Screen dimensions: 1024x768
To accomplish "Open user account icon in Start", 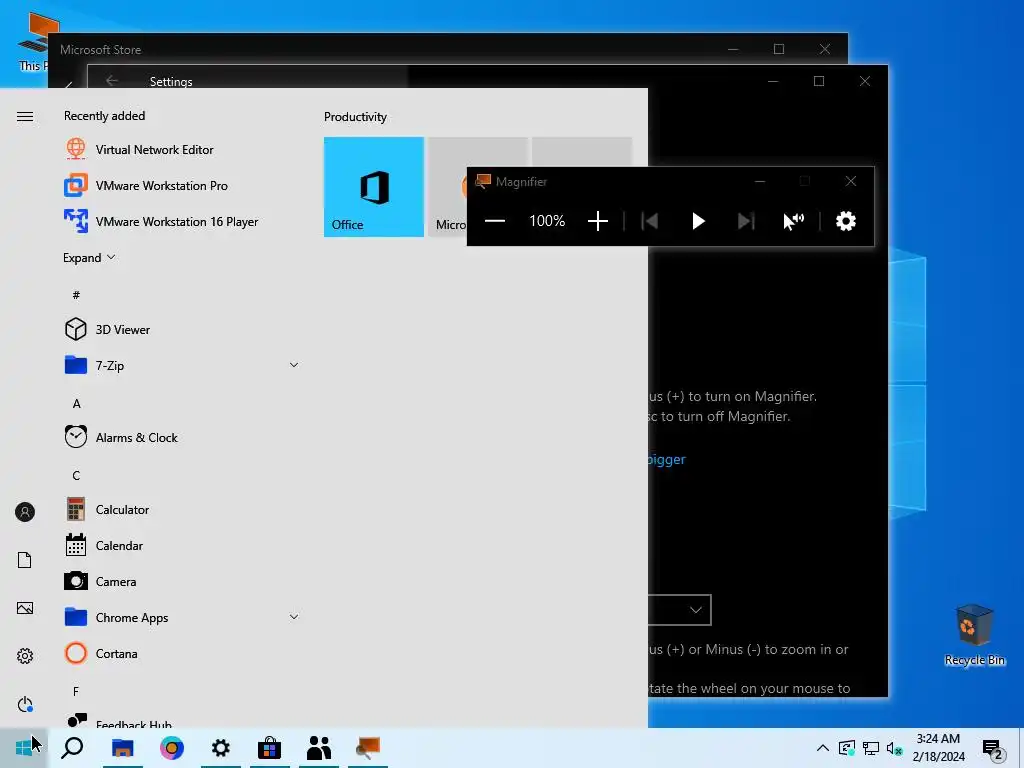I will coord(25,512).
